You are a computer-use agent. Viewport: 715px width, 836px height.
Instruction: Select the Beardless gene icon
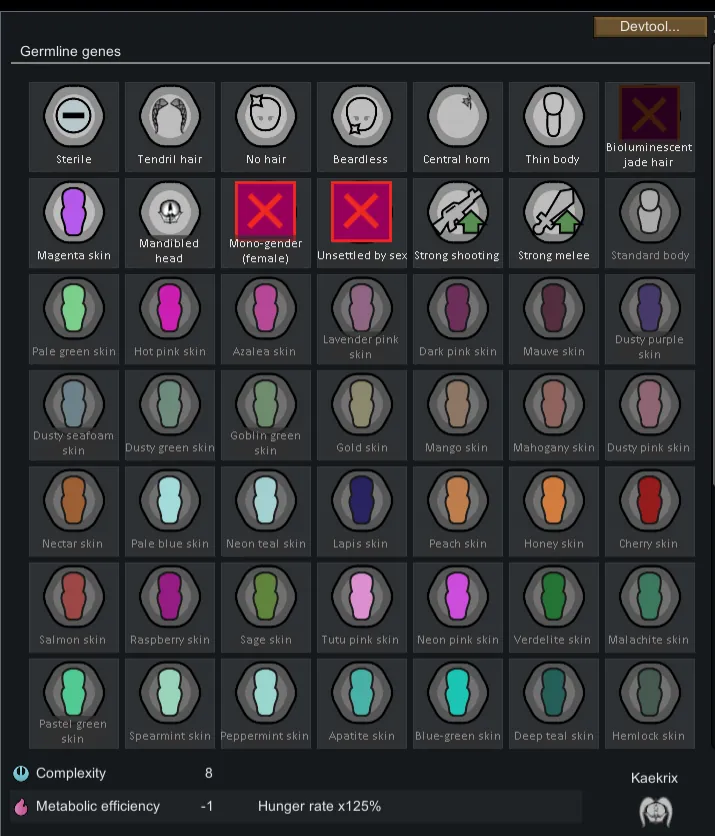361,116
